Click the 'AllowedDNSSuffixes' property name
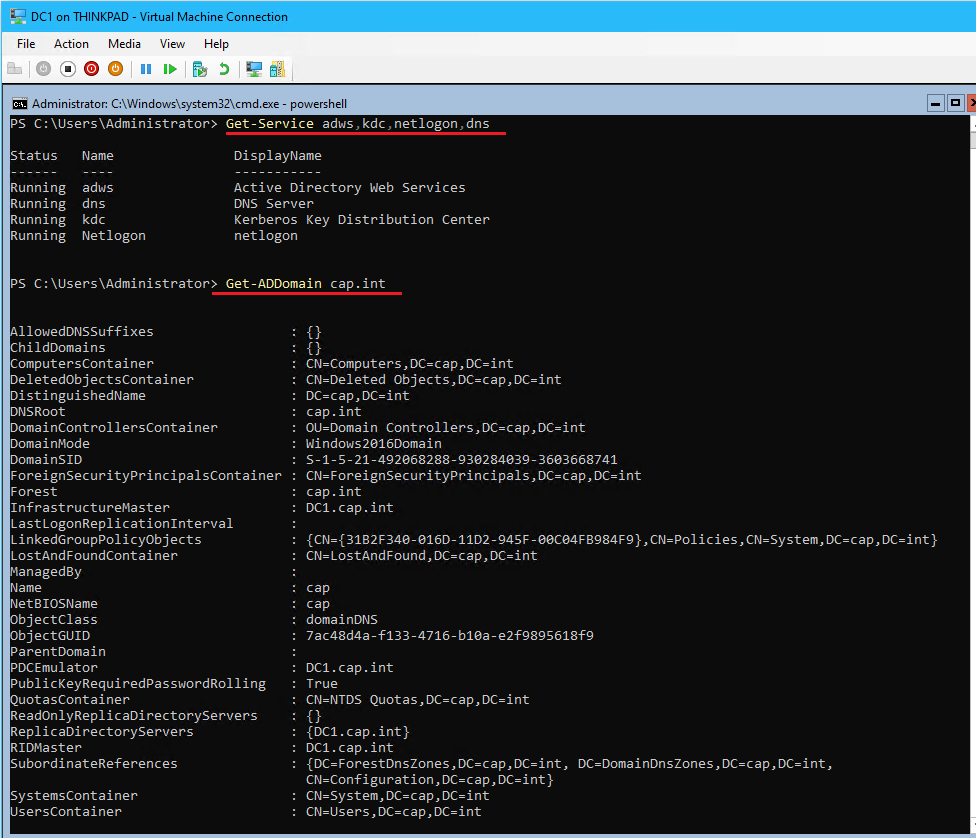The width and height of the screenshot is (976, 838). point(82,331)
